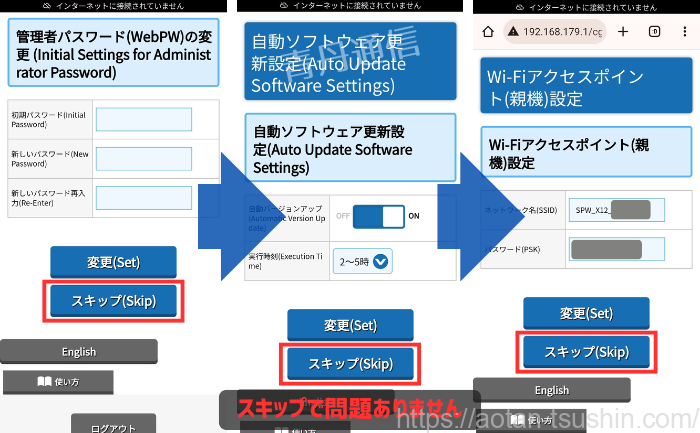The height and width of the screenshot is (433, 700).
Task: Open a new browser tab with plus icon
Action: click(625, 32)
